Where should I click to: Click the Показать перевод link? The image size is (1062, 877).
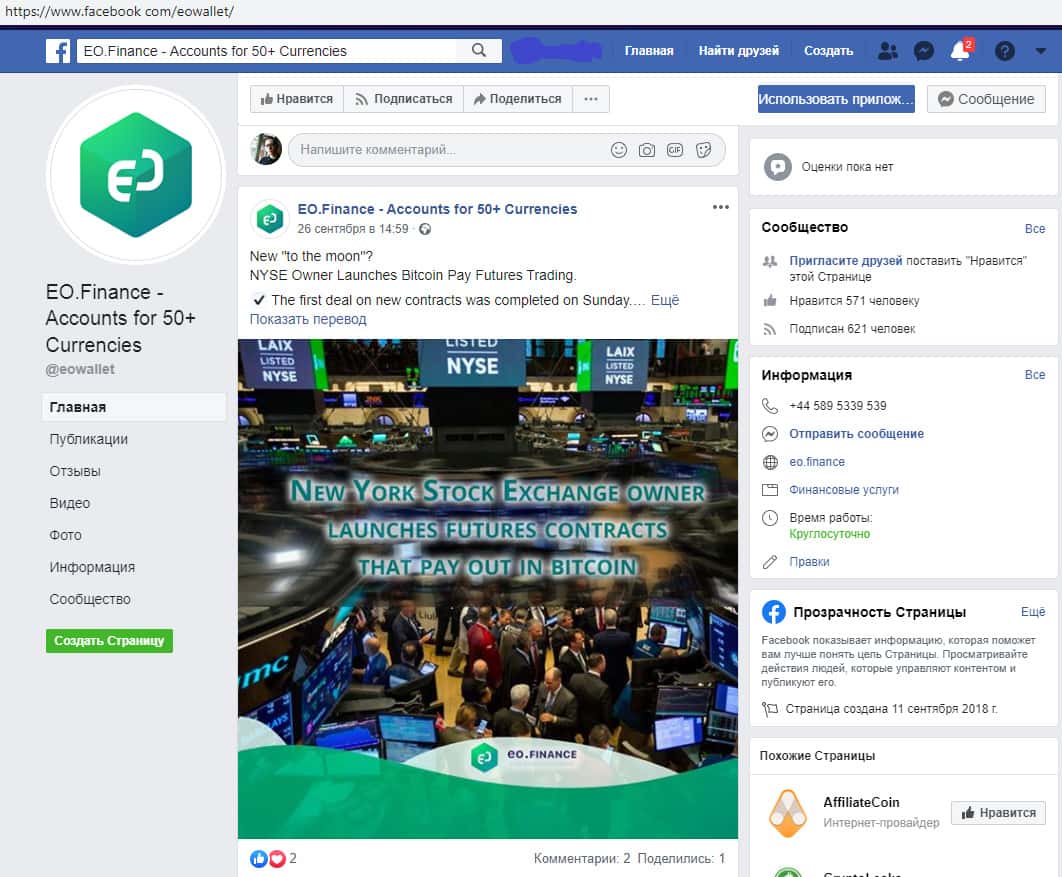point(308,319)
